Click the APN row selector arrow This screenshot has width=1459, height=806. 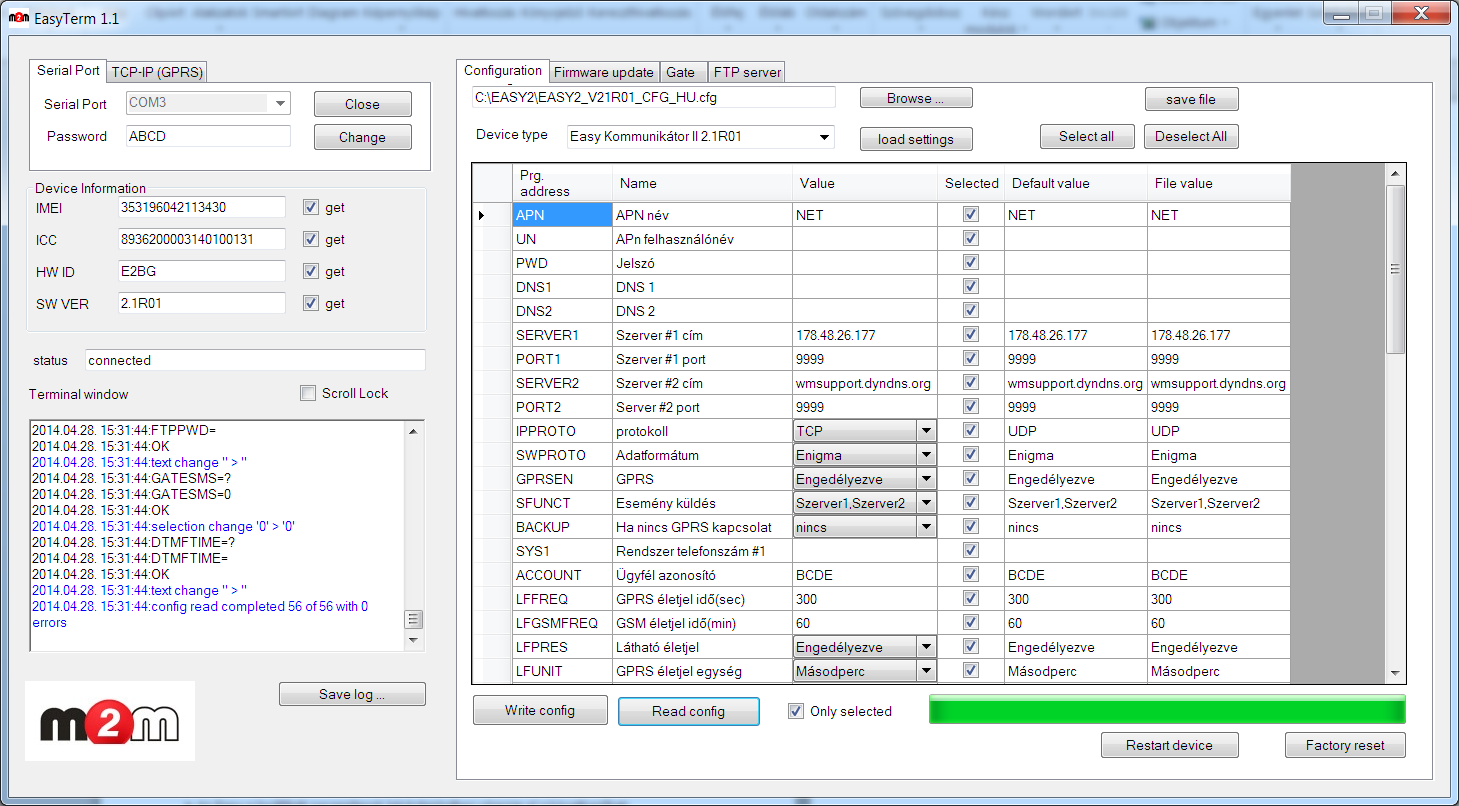coord(492,215)
